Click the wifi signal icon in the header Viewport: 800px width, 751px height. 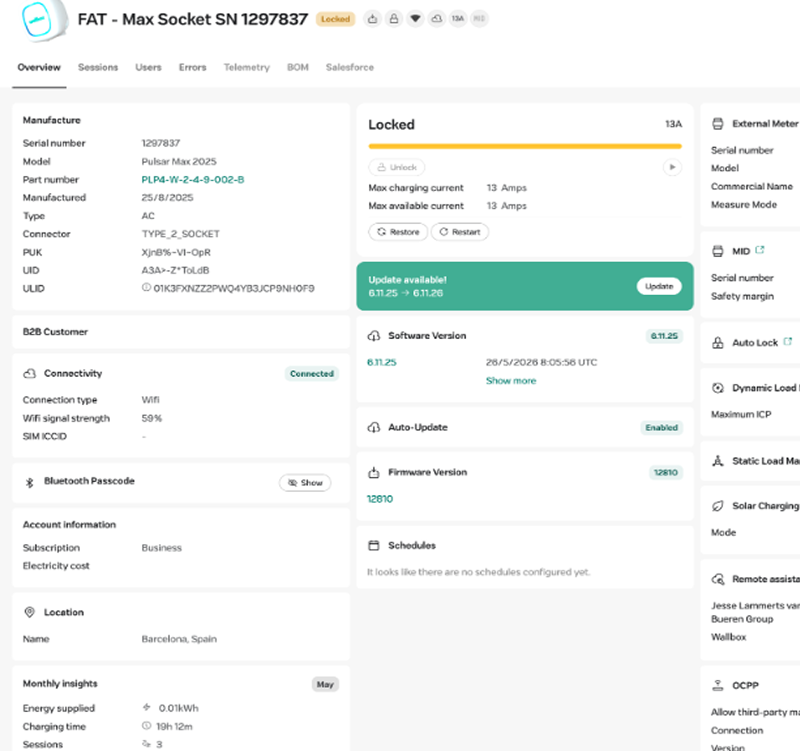point(415,19)
